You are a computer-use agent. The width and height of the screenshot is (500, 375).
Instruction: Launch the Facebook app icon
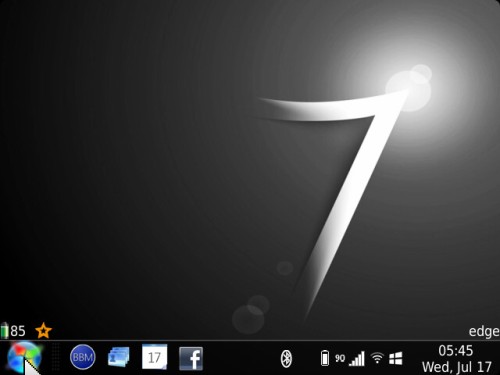click(x=191, y=358)
